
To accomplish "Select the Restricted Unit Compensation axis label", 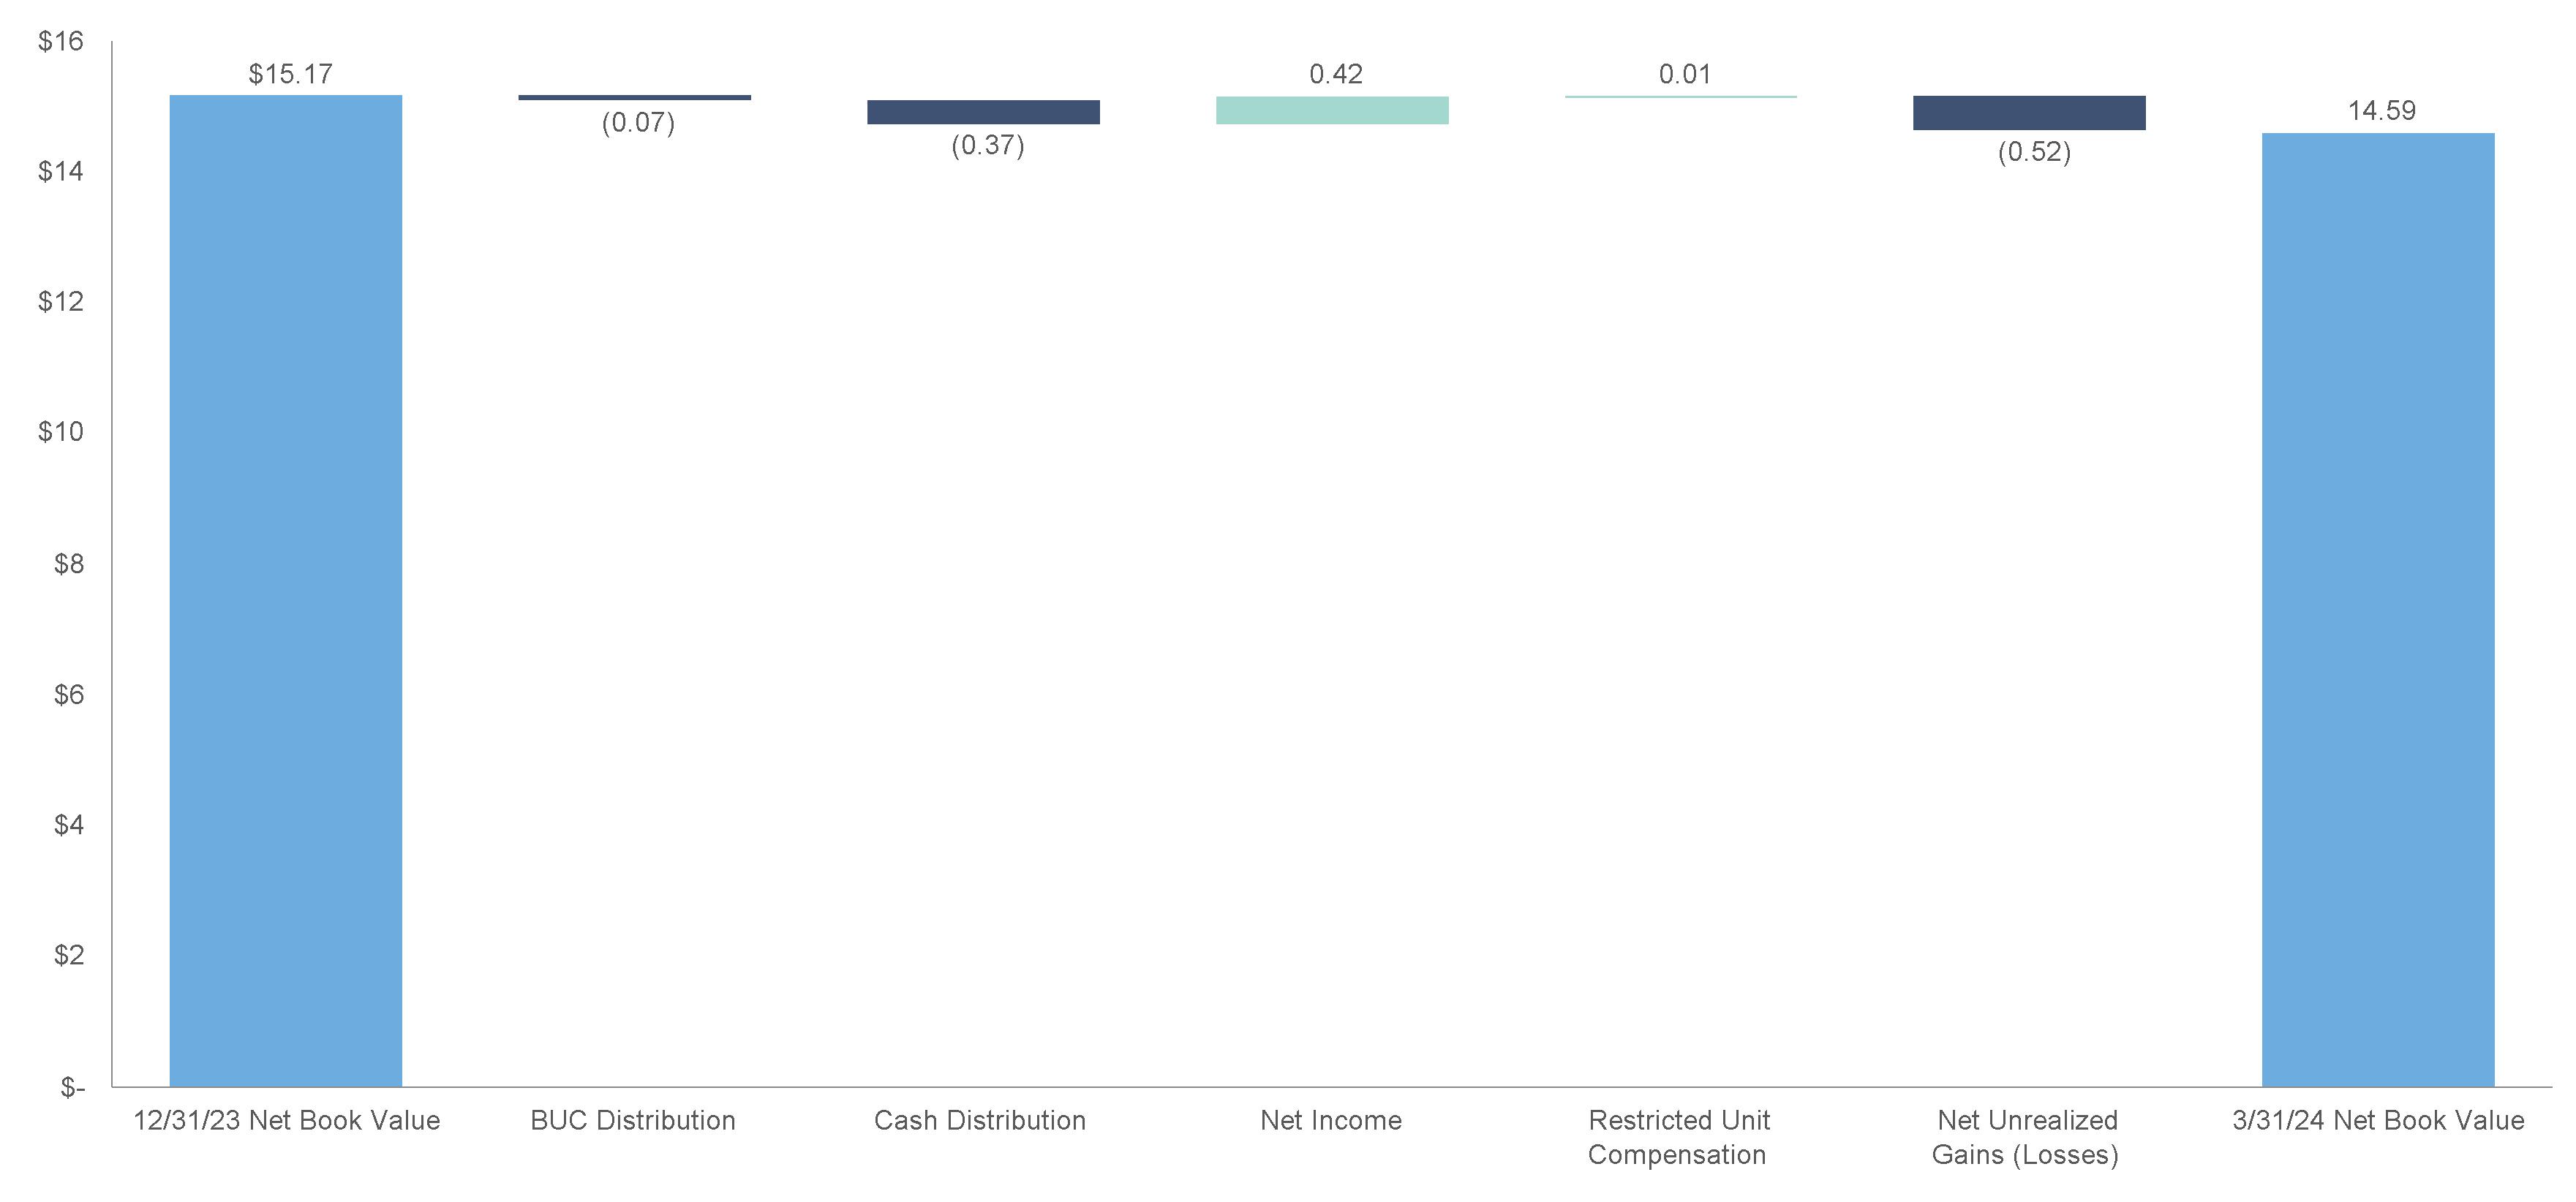I will 1679,1137.
